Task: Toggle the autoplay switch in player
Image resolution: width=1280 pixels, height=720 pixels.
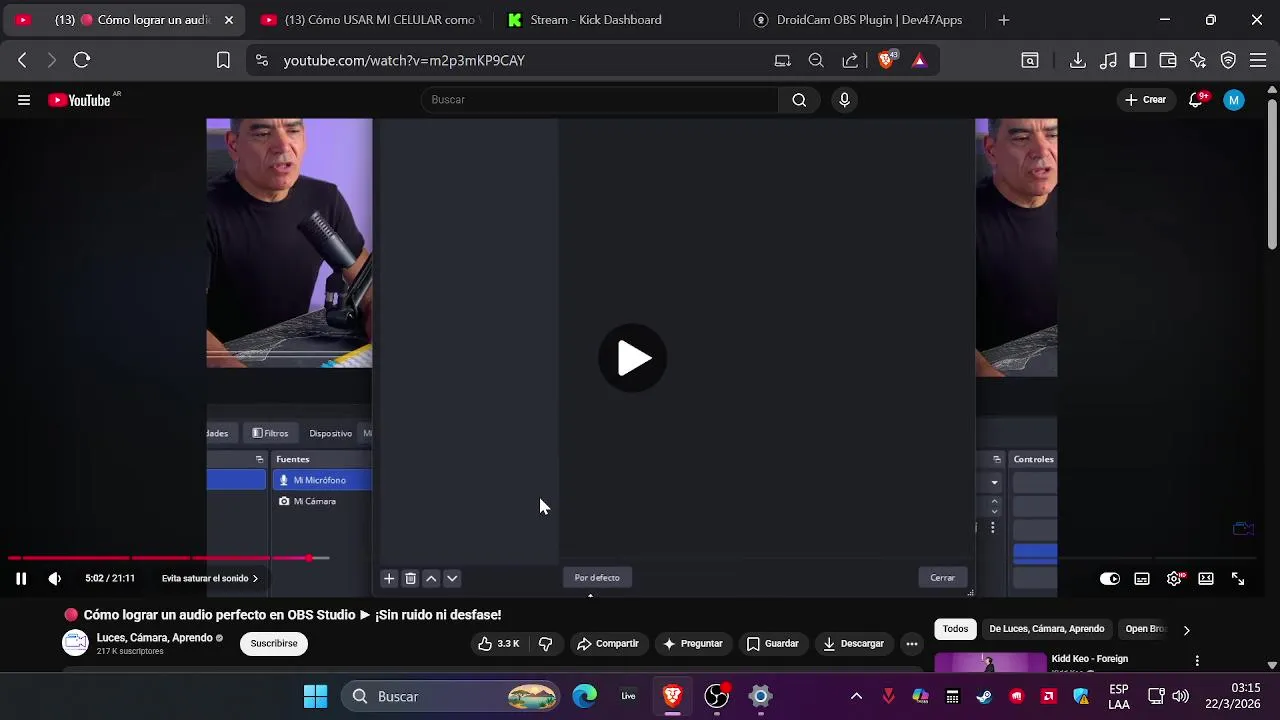Action: click(1110, 578)
